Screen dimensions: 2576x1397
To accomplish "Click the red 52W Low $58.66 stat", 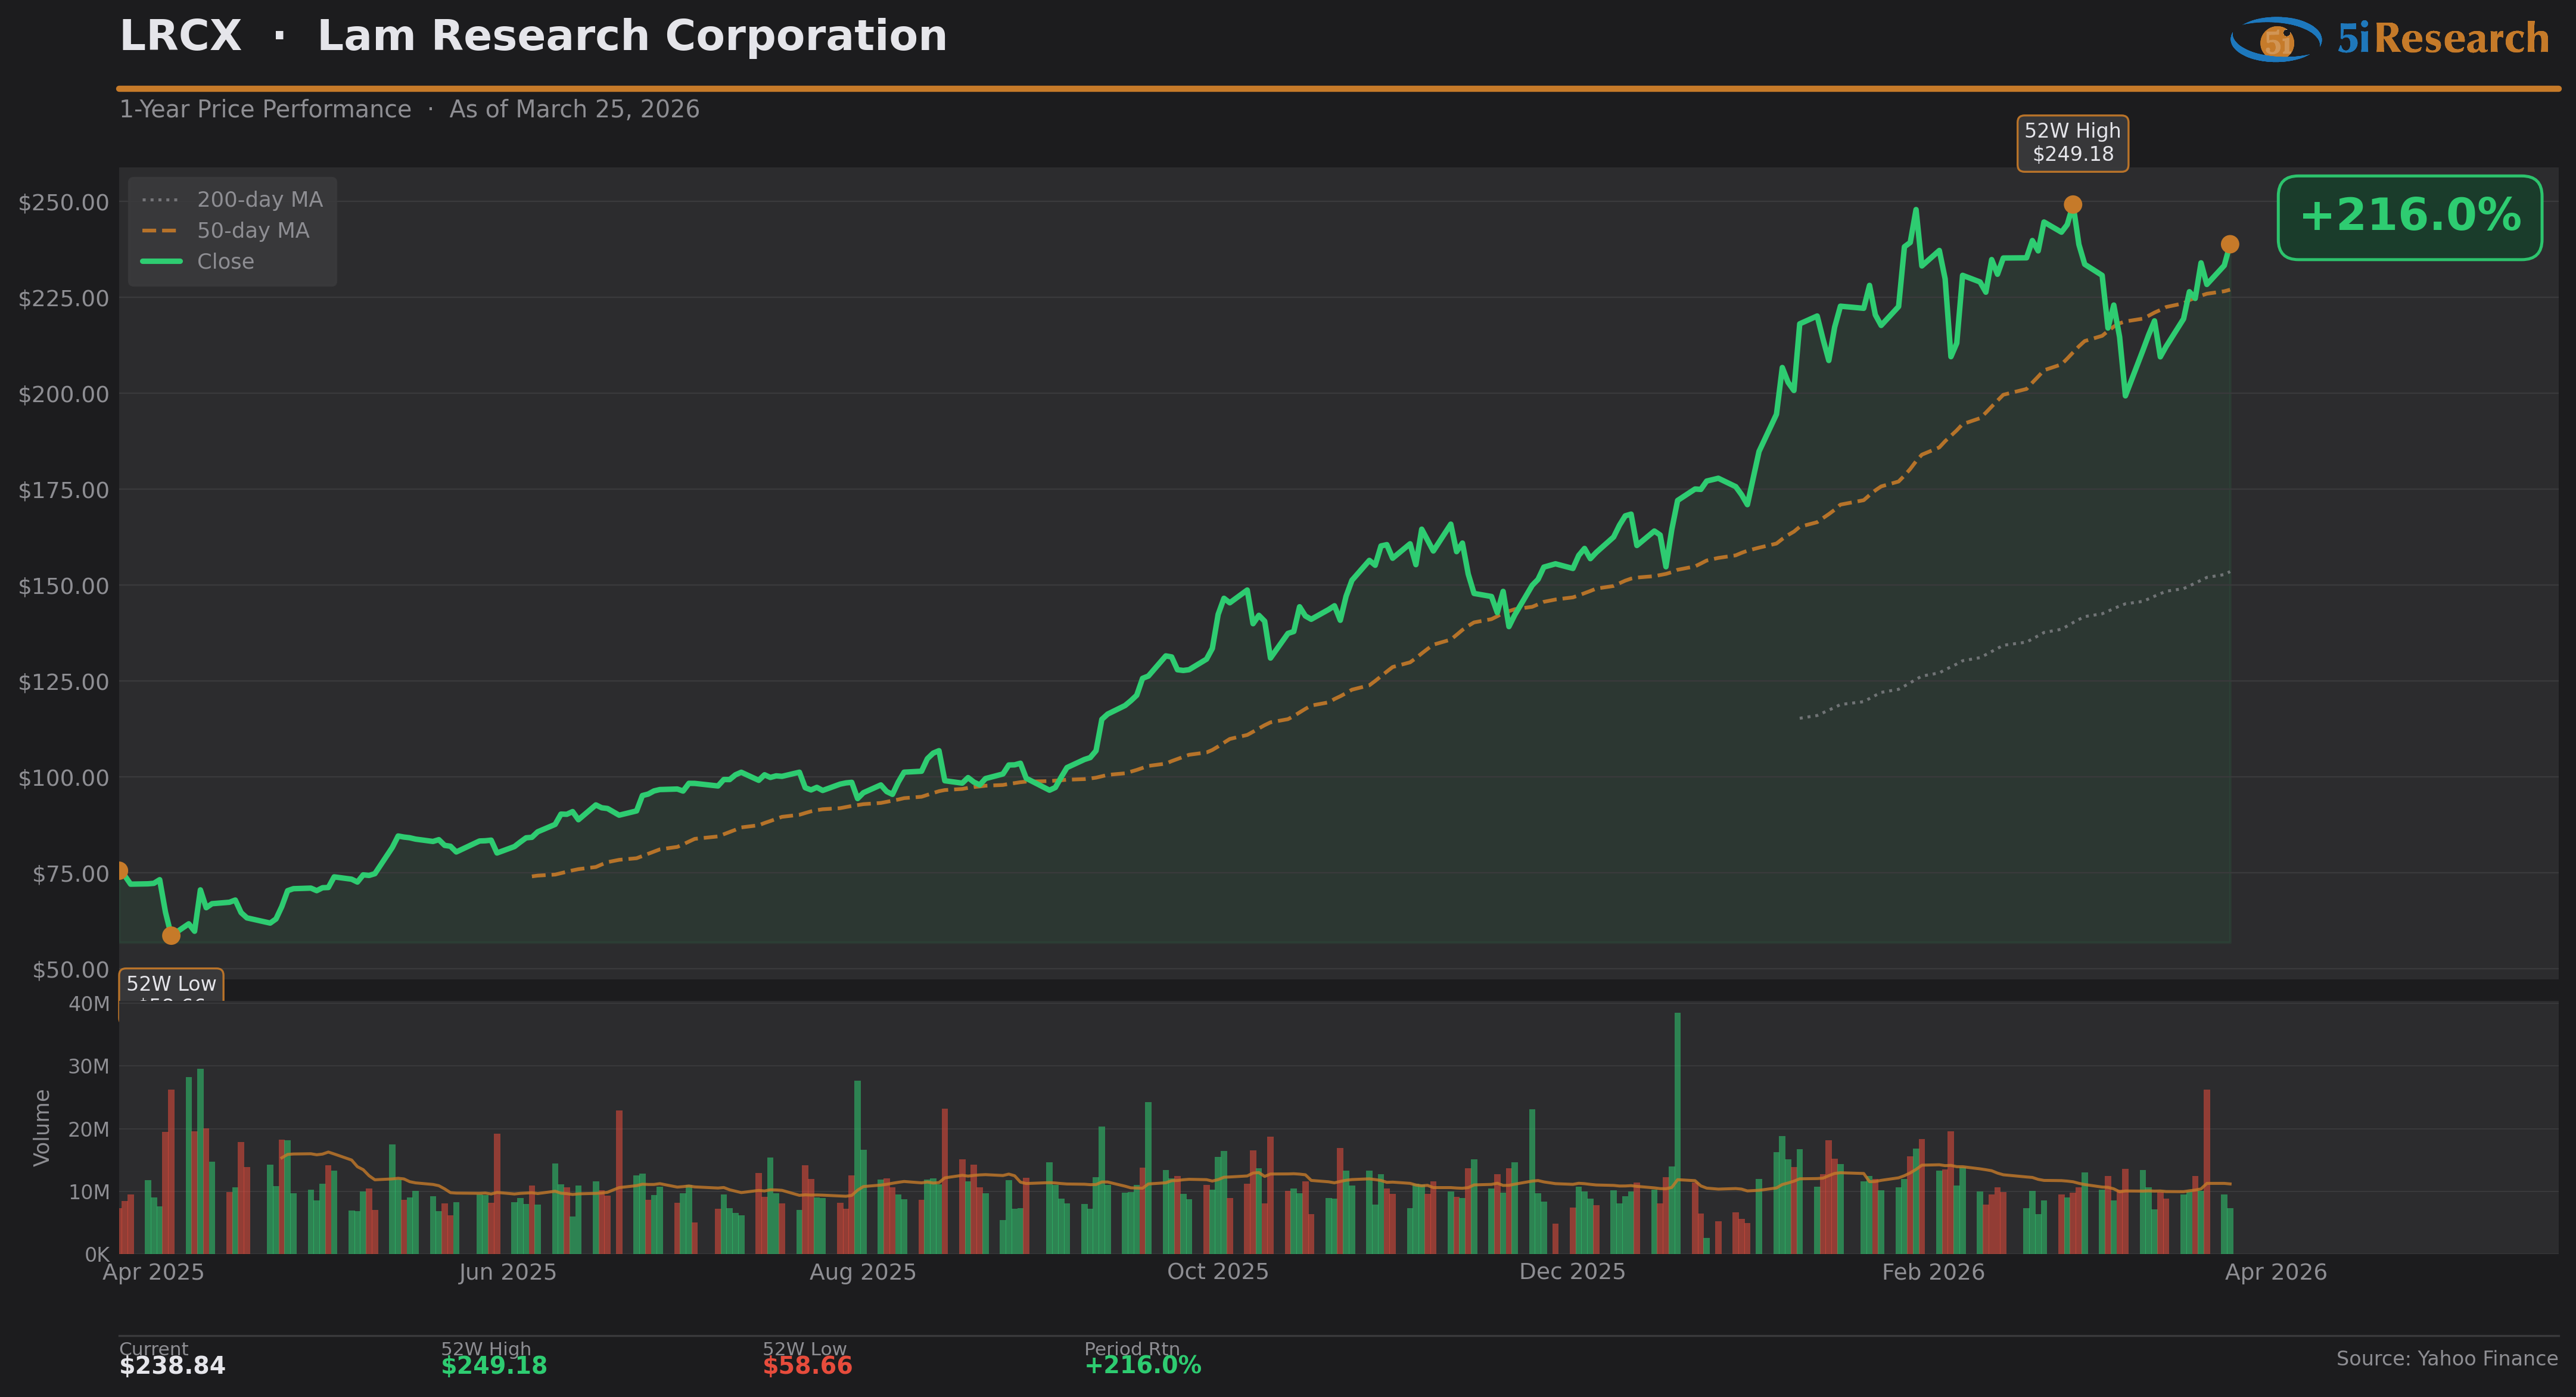I will [807, 1366].
